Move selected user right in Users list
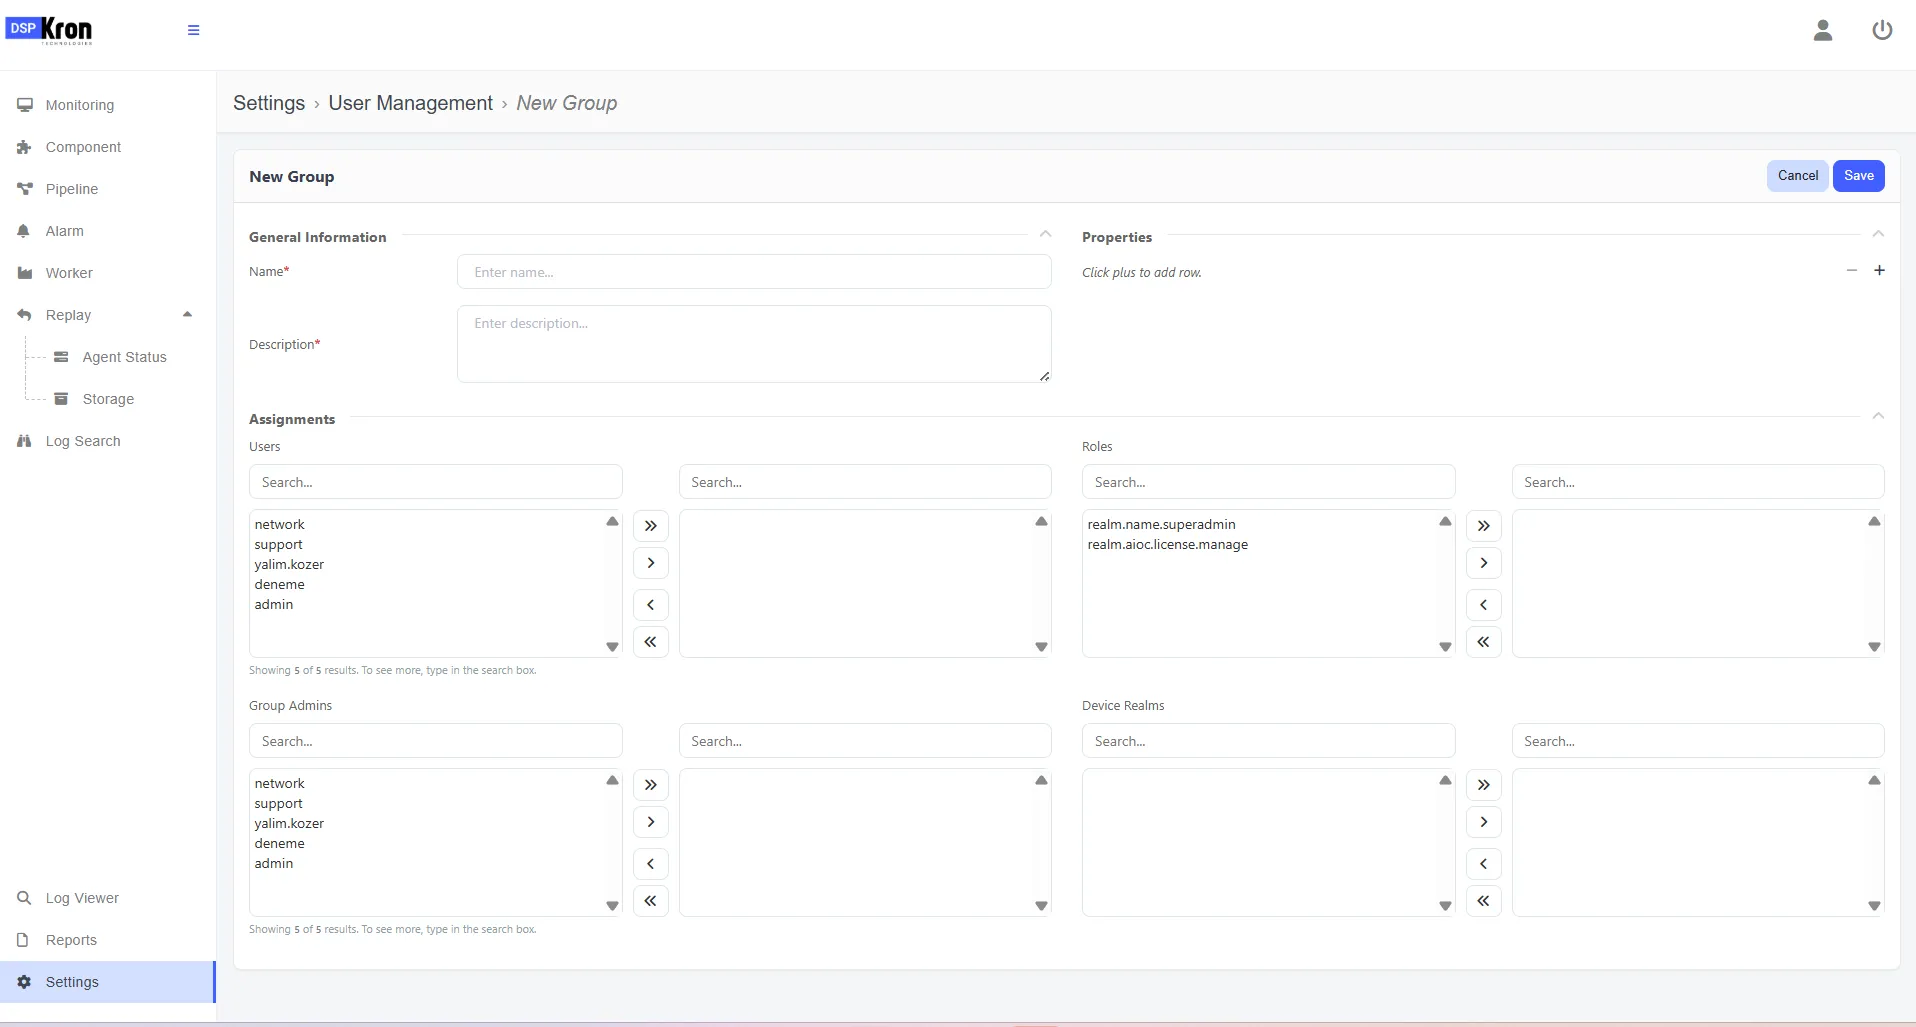The height and width of the screenshot is (1027, 1916). [x=651, y=563]
